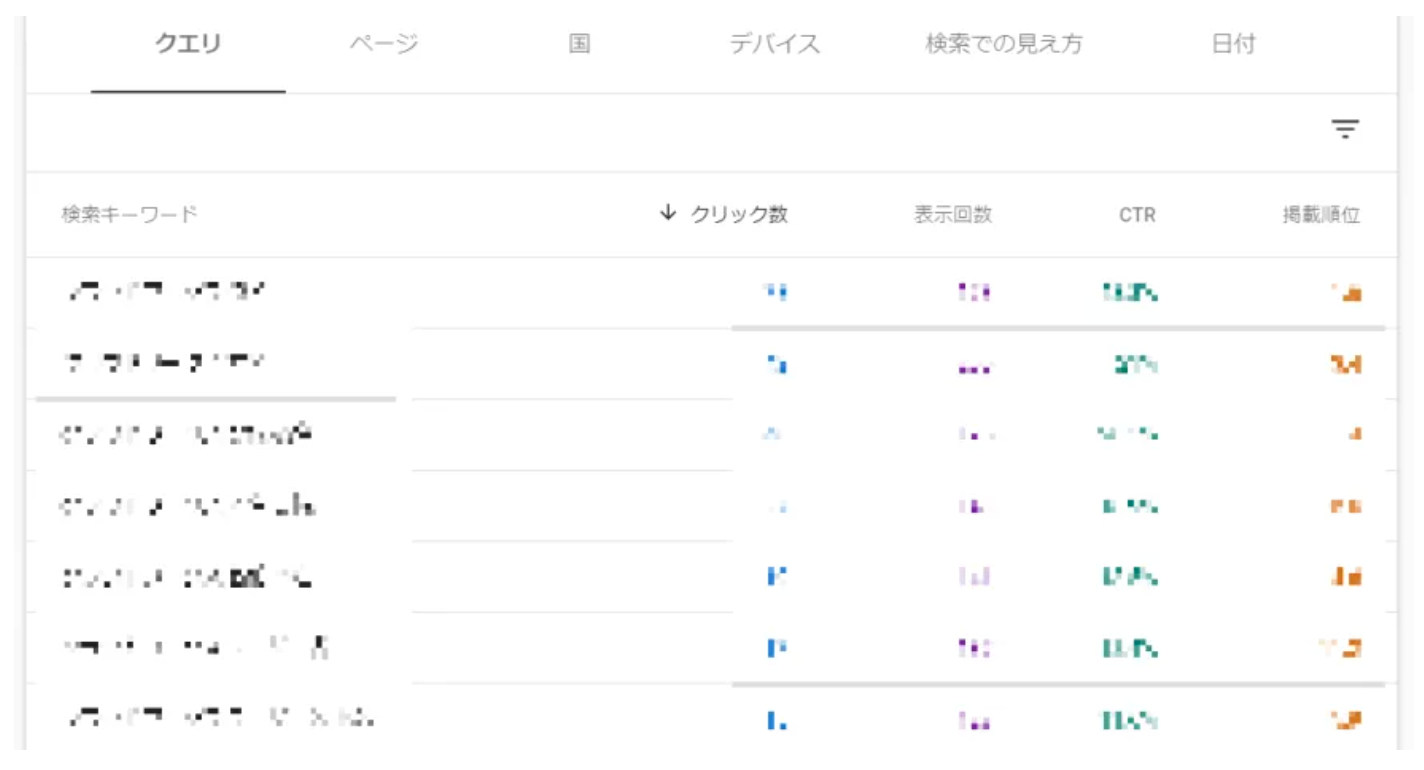Go to the 検索での見え方 tab
Image resolution: width=1424 pixels, height=770 pixels.
tap(1003, 44)
